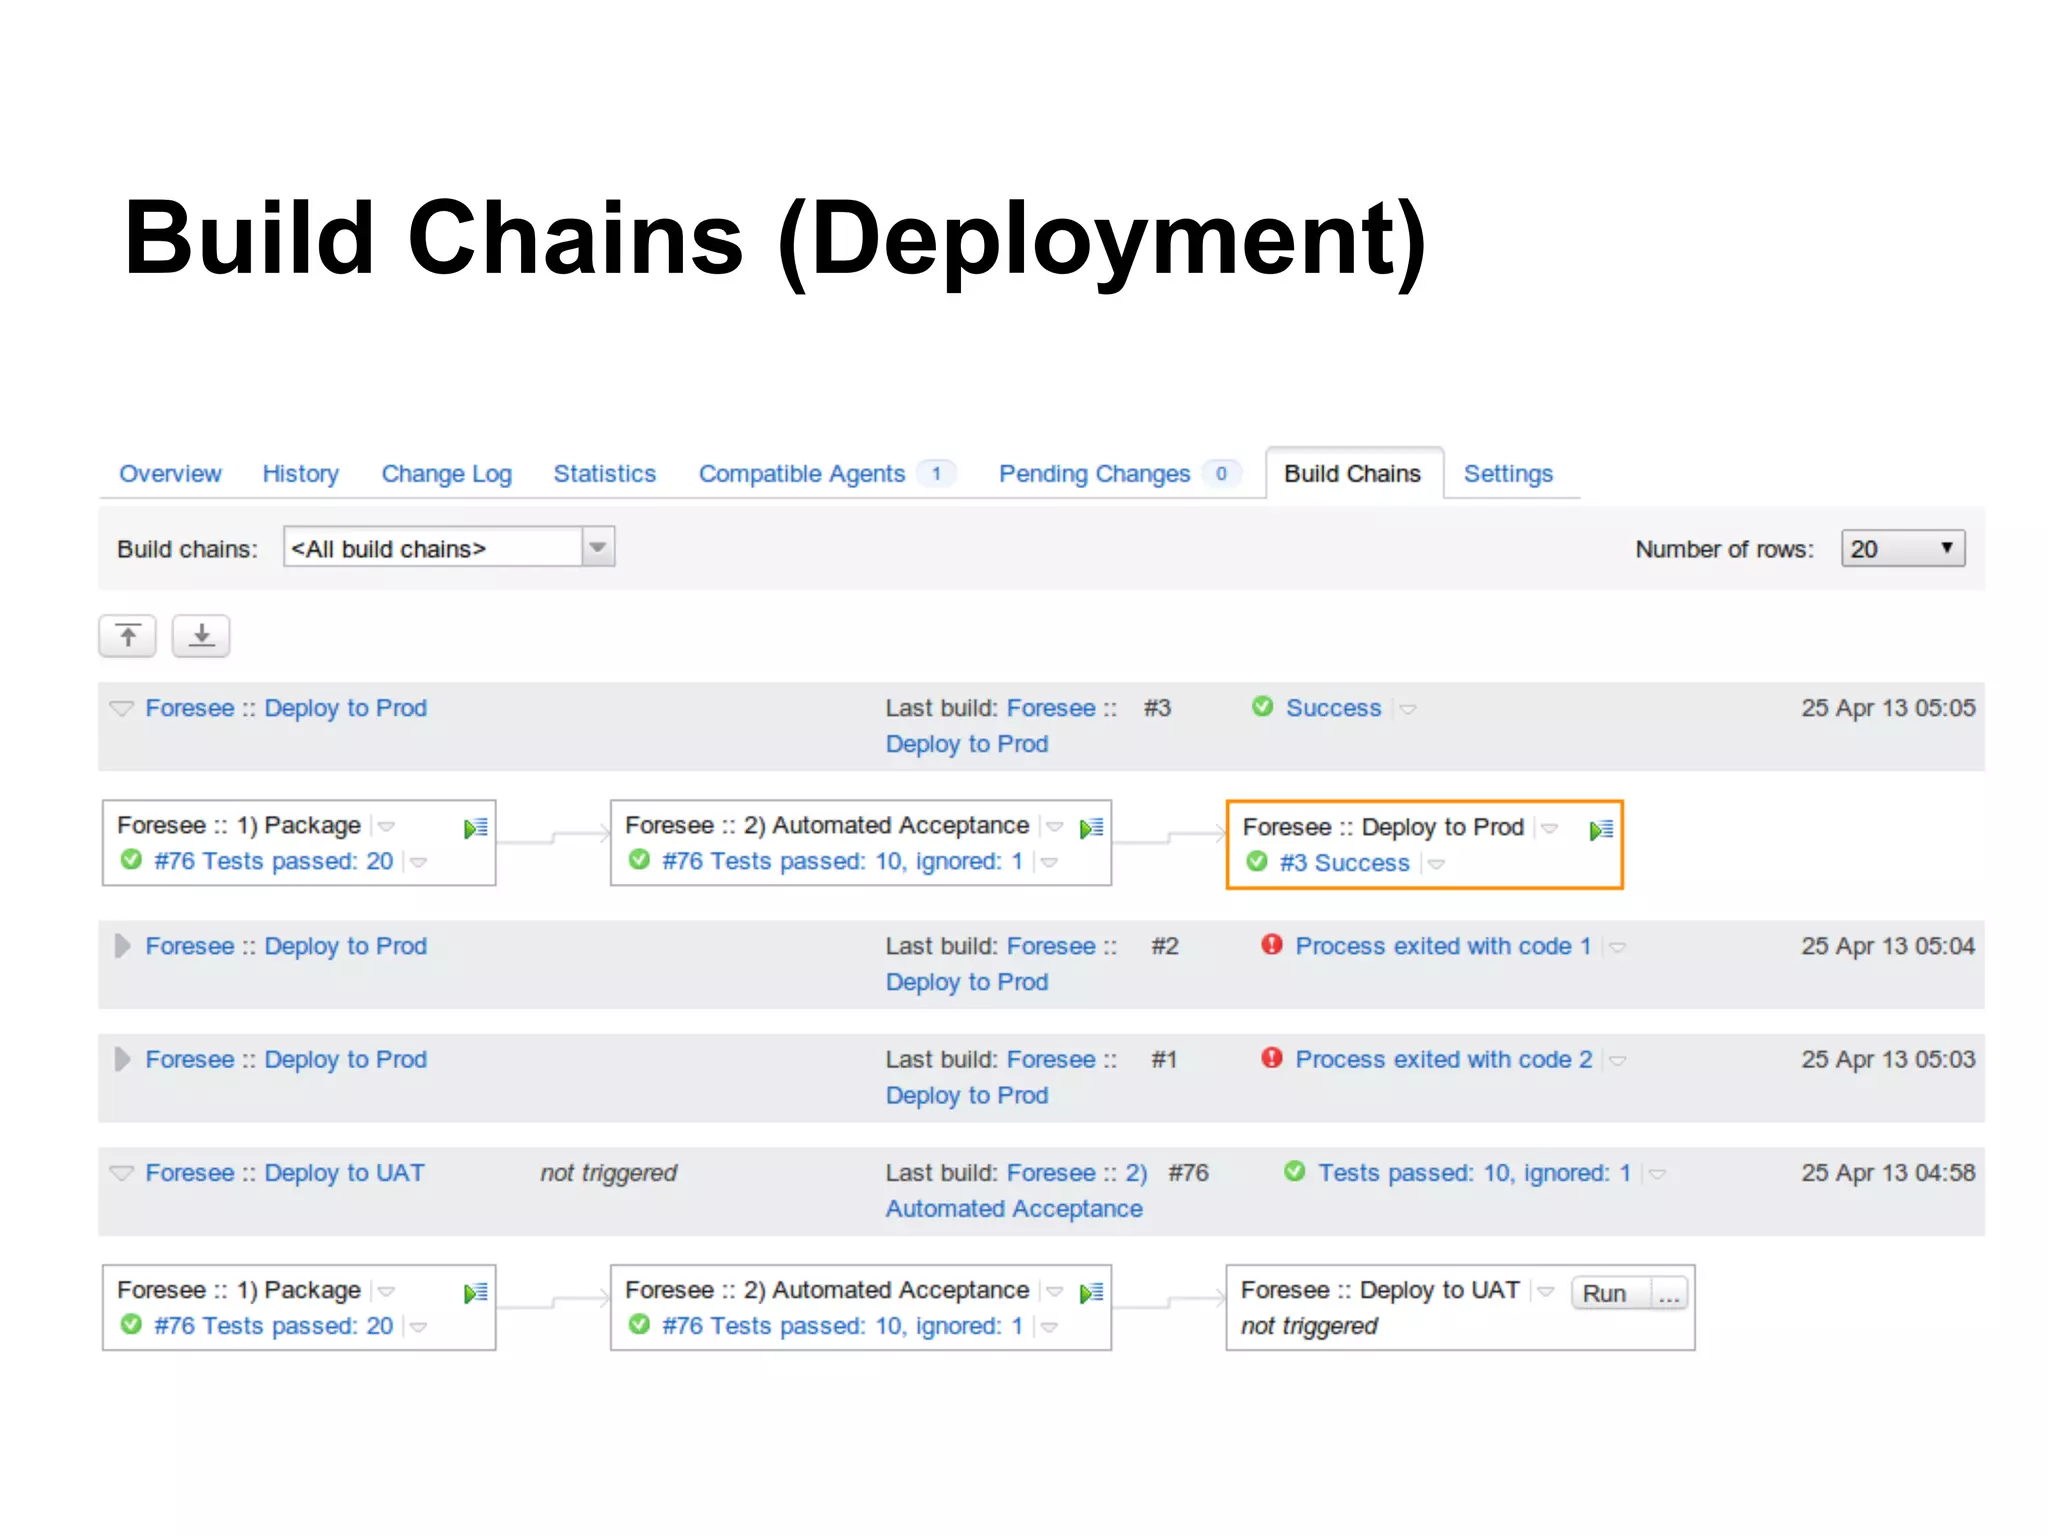Open top #76 Tests passed: 20 link
The height and width of the screenshot is (1536, 2048).
click(274, 861)
